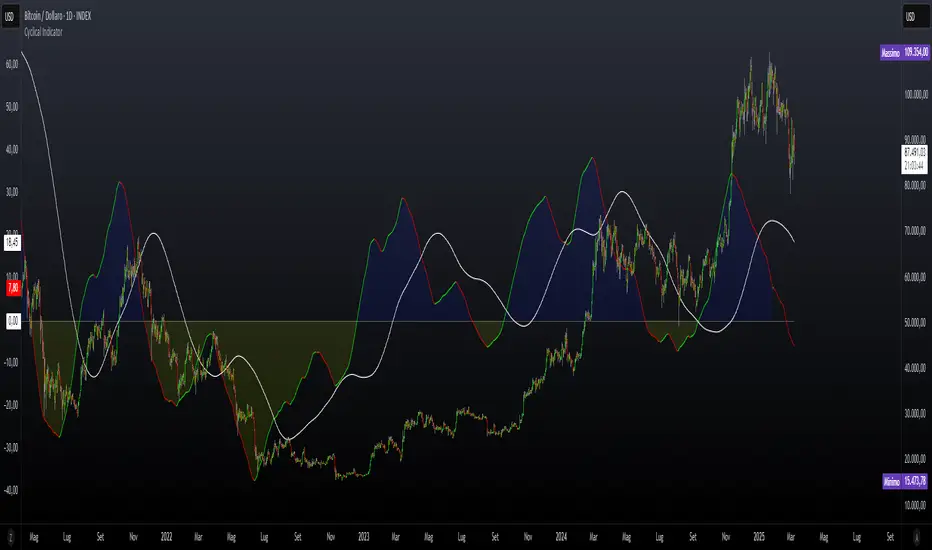Click the 2022 marker on the time axis
The width and height of the screenshot is (932, 550).
click(x=166, y=536)
